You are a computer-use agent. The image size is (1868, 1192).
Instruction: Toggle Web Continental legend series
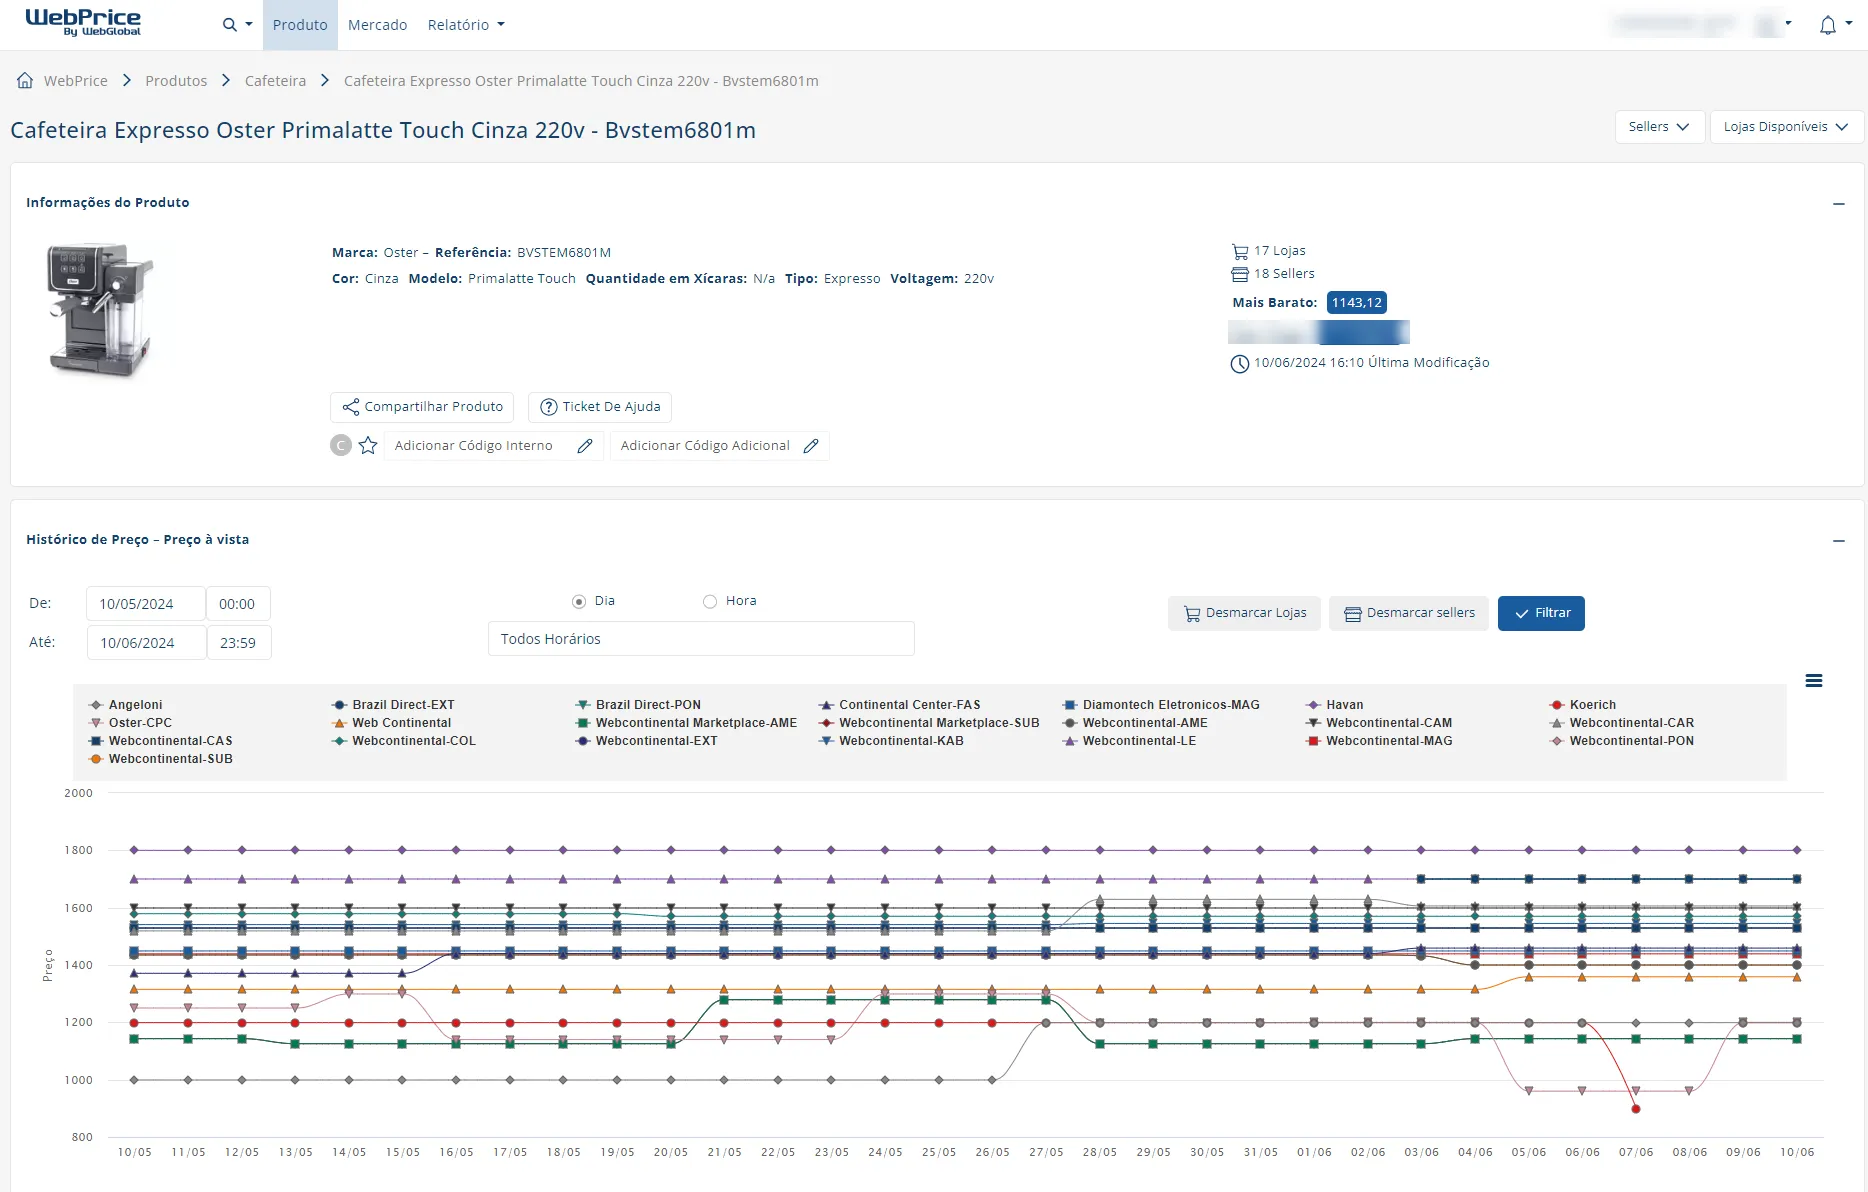pyautogui.click(x=391, y=723)
